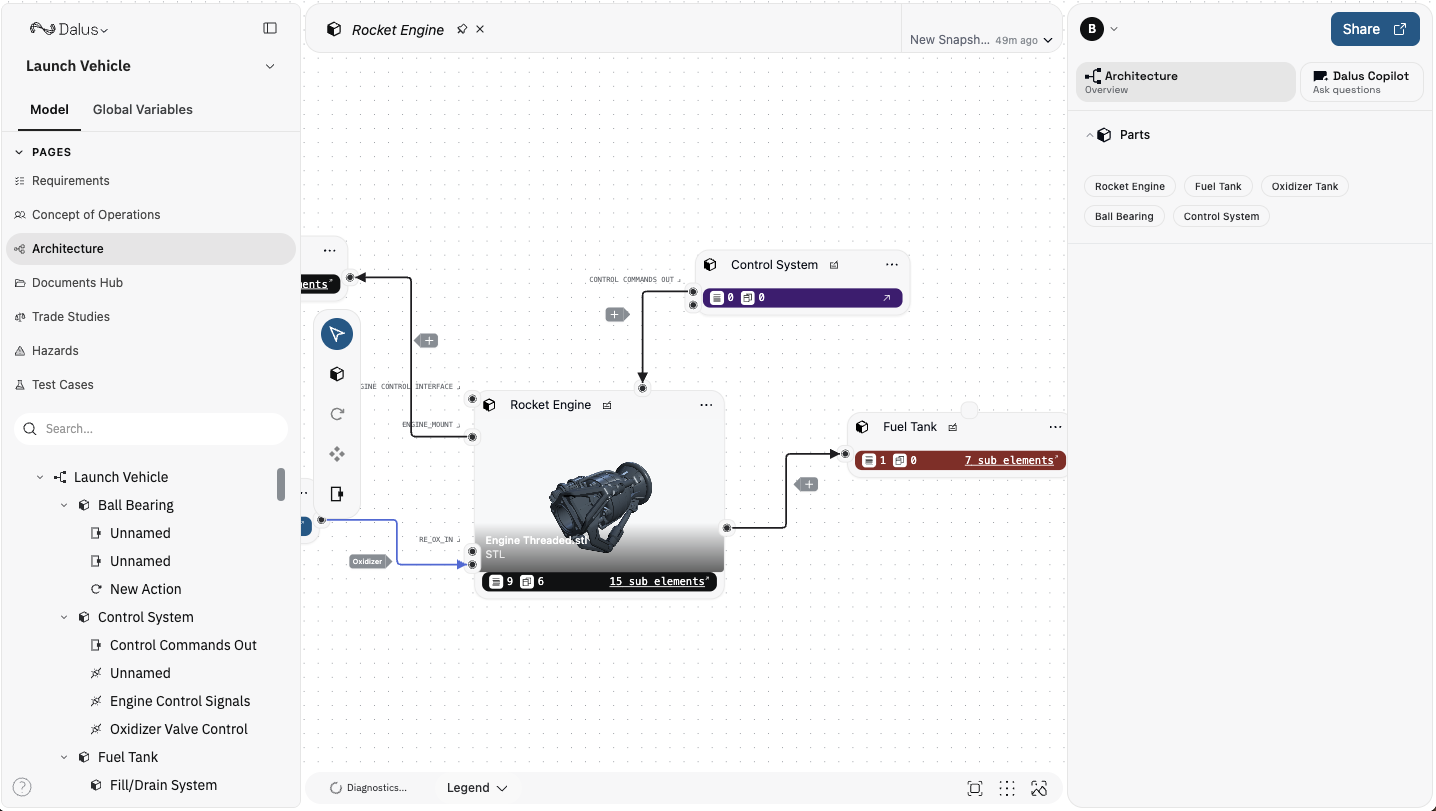Click the Rocket Engine requirements count icon
The width and height of the screenshot is (1436, 811).
[497, 582]
